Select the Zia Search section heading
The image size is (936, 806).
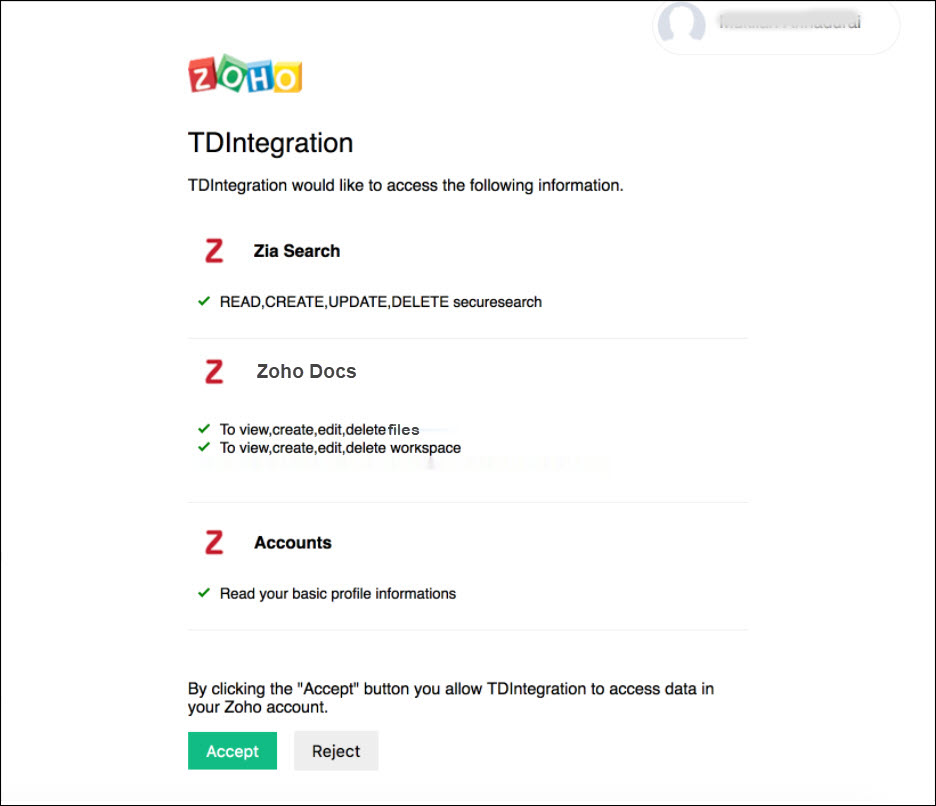tap(297, 251)
